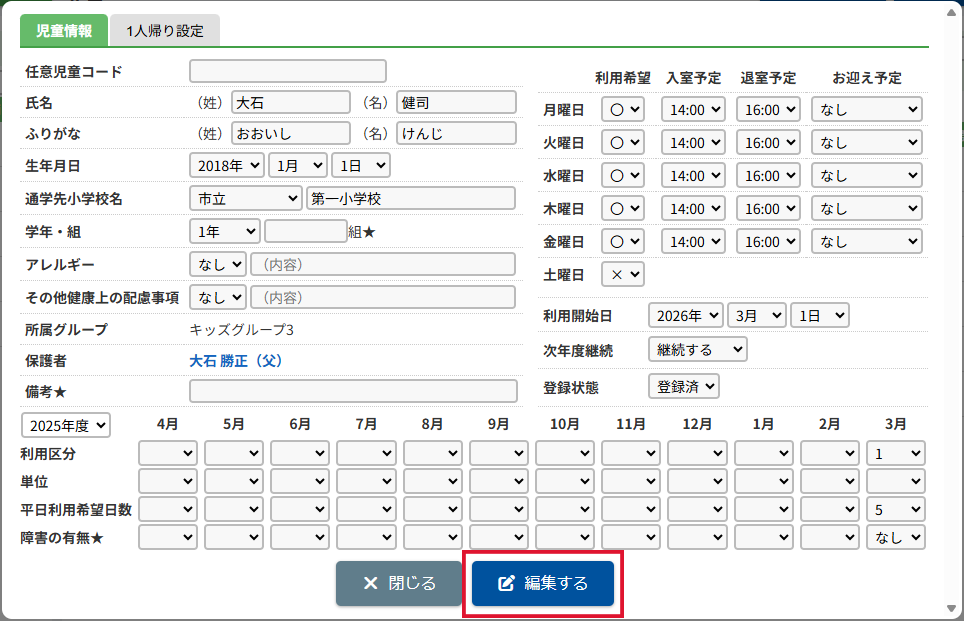Click the 編集する edit button
Image resolution: width=964 pixels, height=621 pixels.
[542, 583]
